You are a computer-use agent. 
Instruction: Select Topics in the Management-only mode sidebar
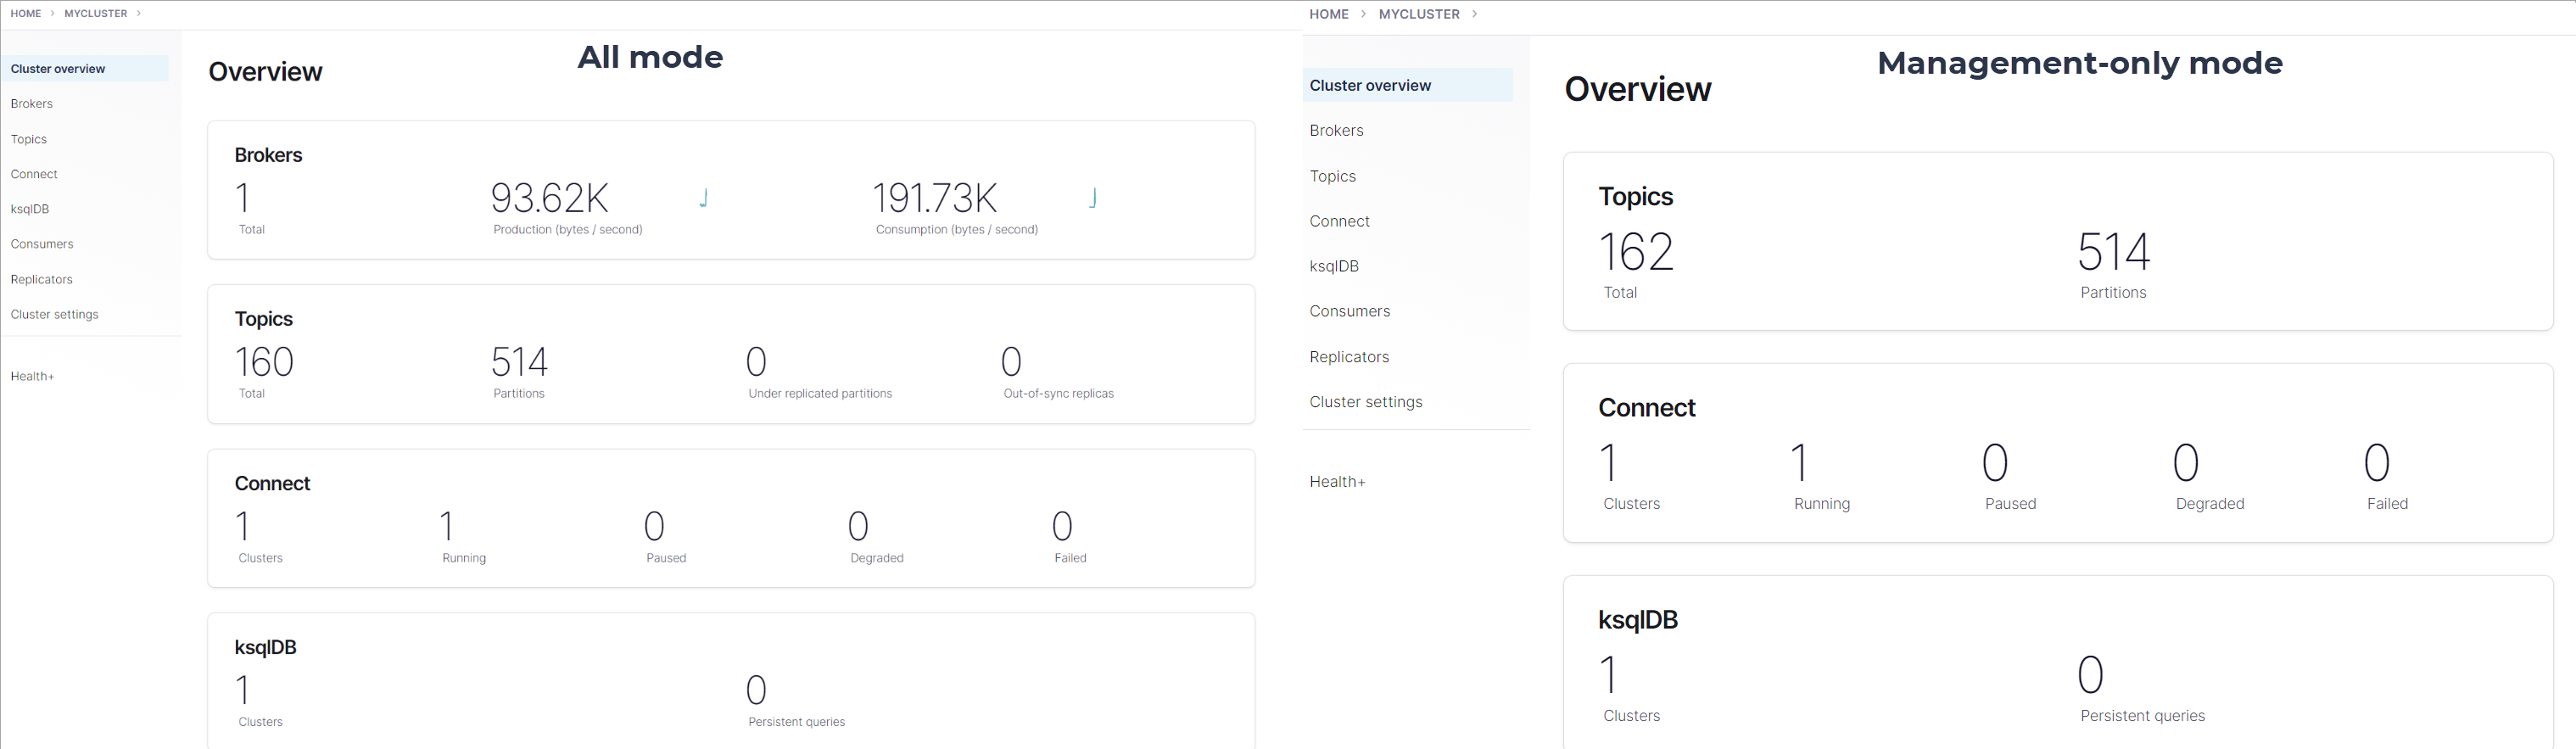(x=1332, y=176)
